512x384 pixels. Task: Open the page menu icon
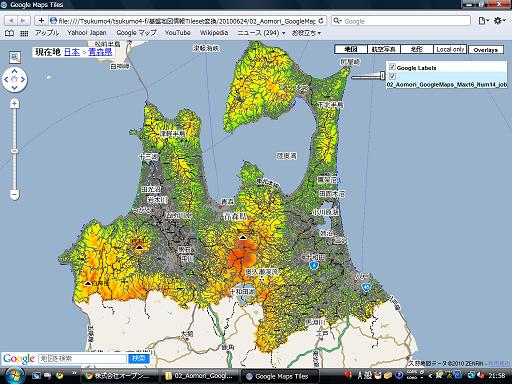483,21
